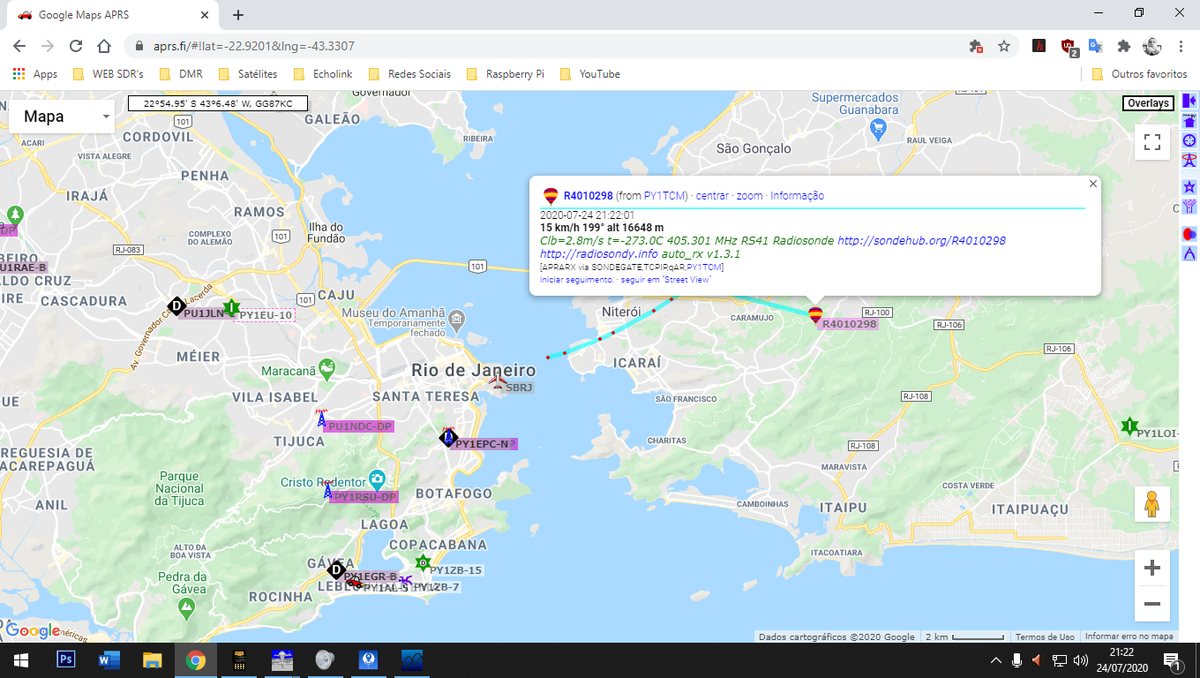
Task: Click the PY1LOI green star marker
Action: [x=1129, y=427]
